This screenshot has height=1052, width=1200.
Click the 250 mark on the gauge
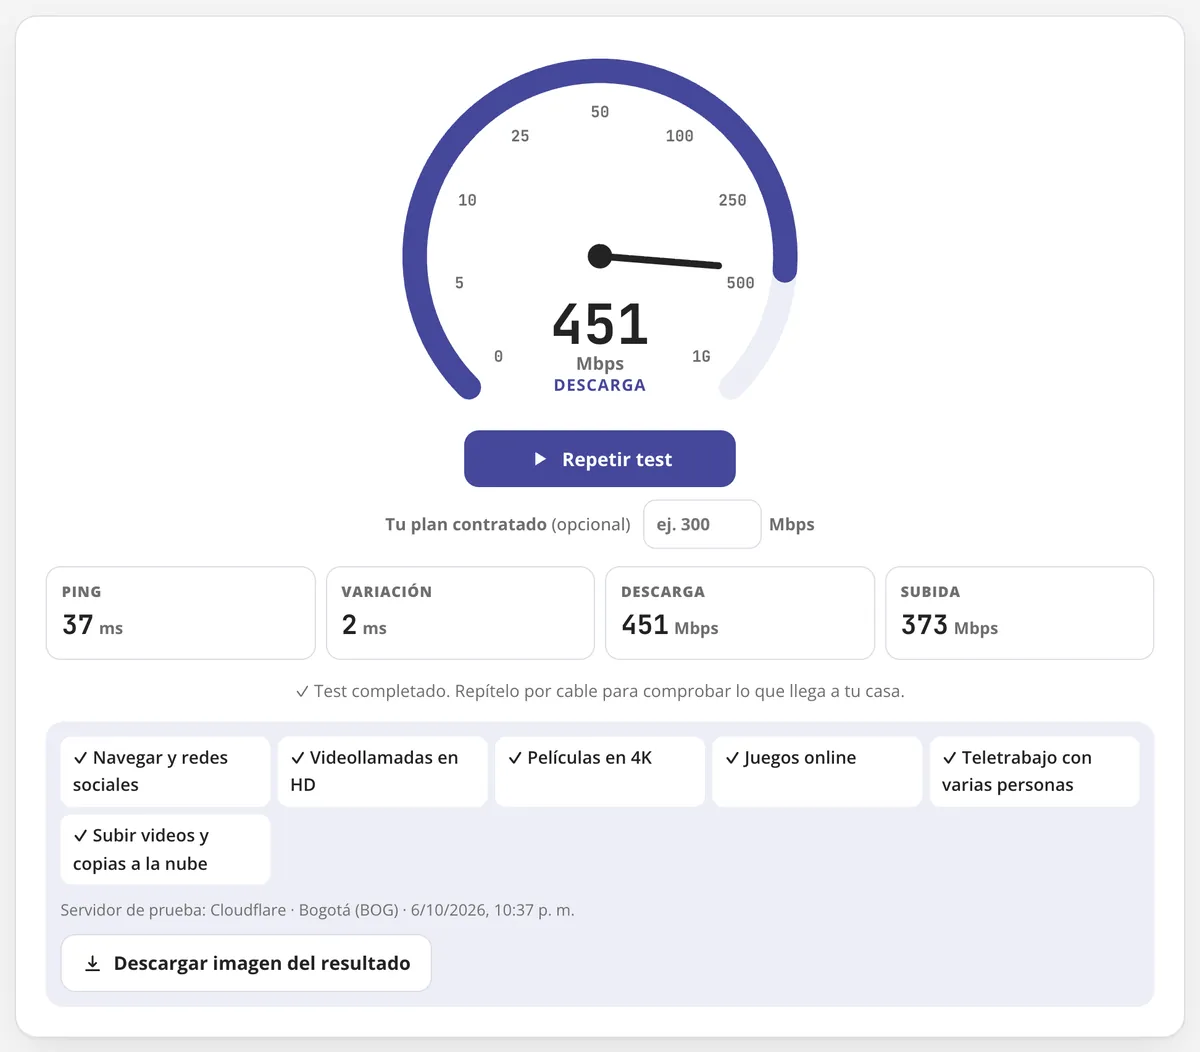point(732,200)
